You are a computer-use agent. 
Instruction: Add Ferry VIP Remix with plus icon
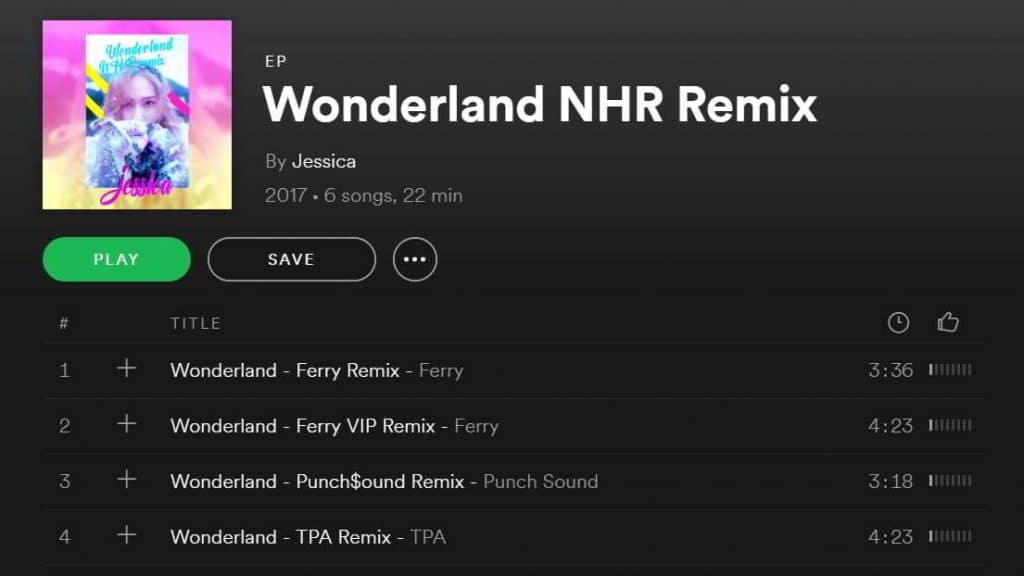(127, 424)
